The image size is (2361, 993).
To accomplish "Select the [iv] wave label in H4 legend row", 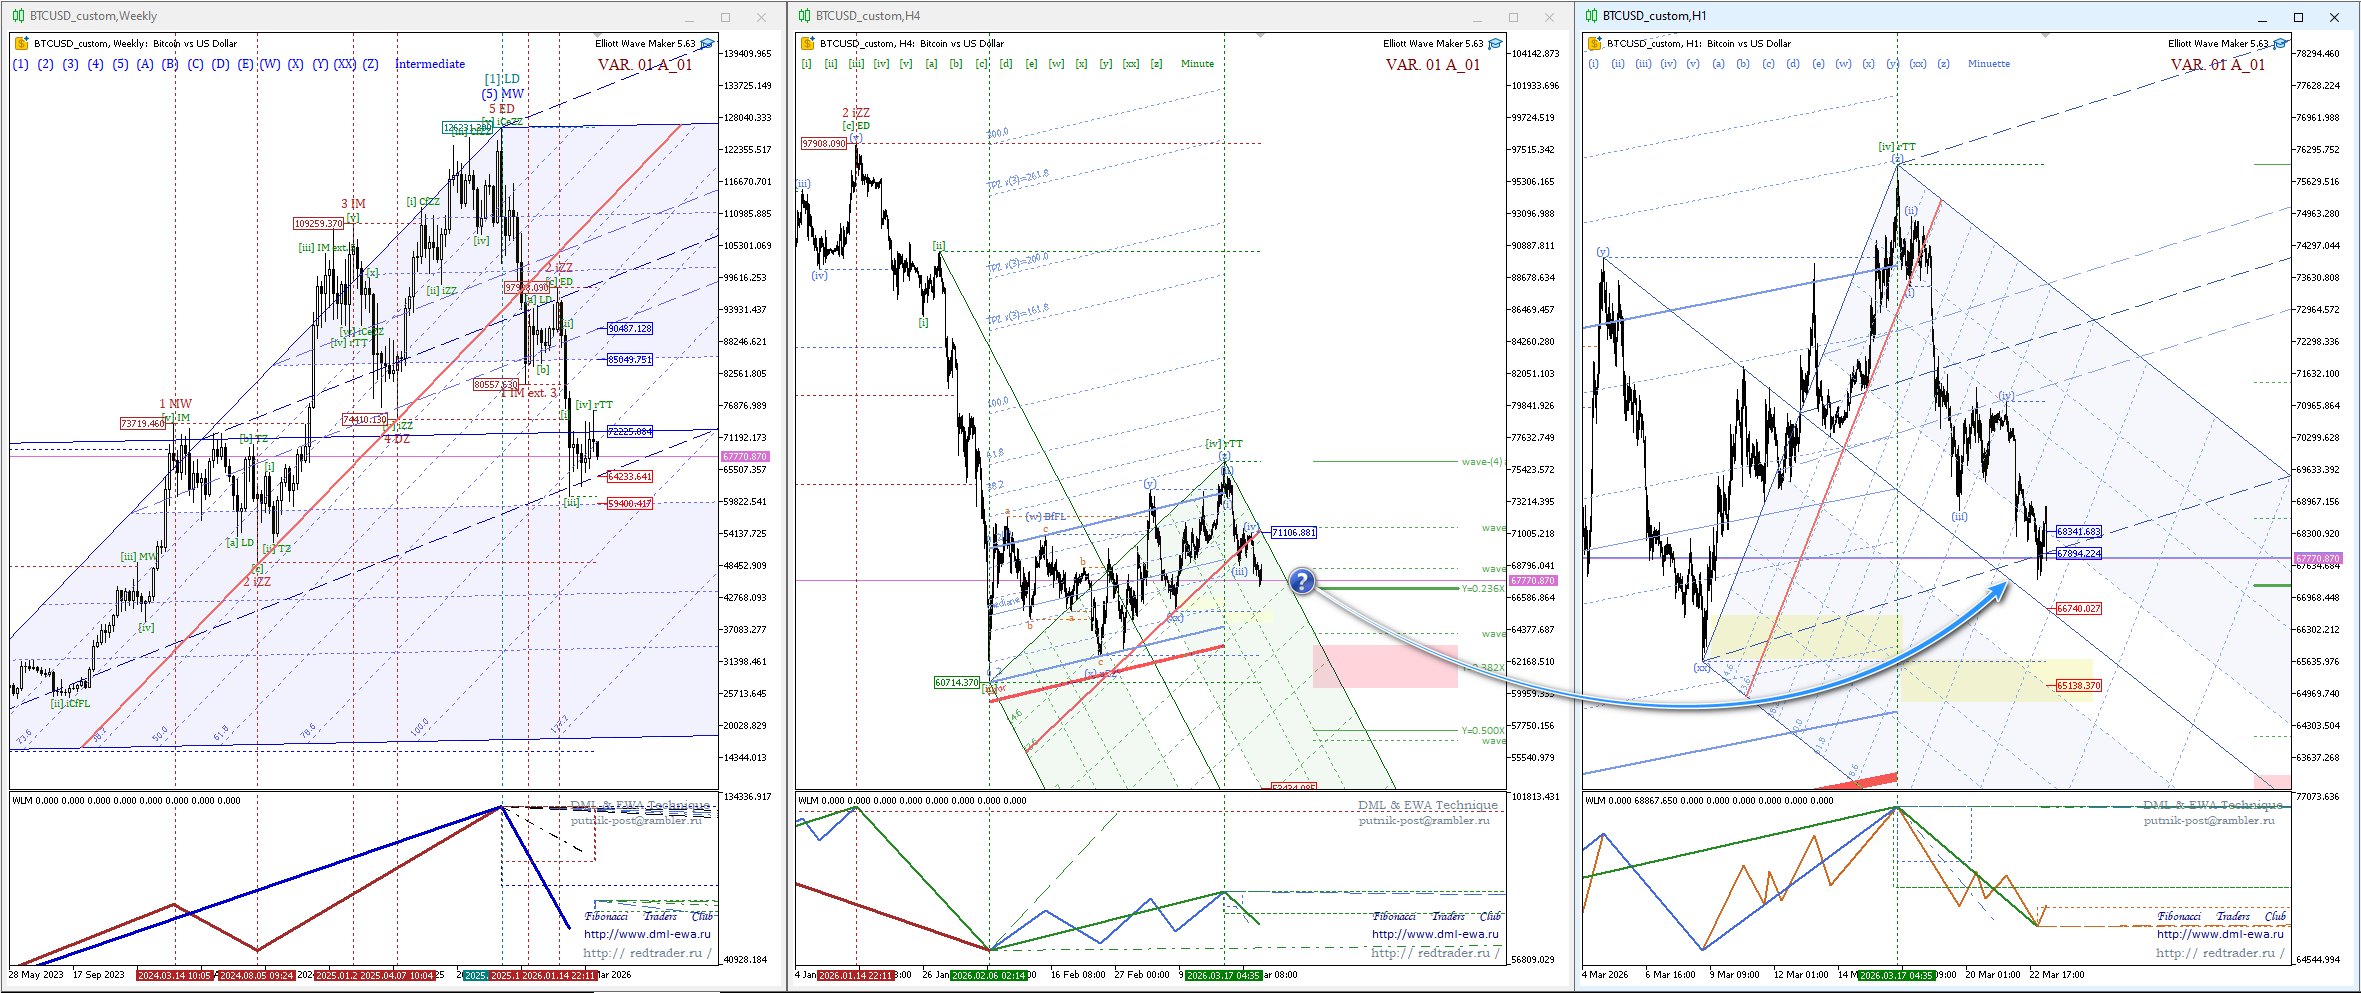I will [x=881, y=64].
